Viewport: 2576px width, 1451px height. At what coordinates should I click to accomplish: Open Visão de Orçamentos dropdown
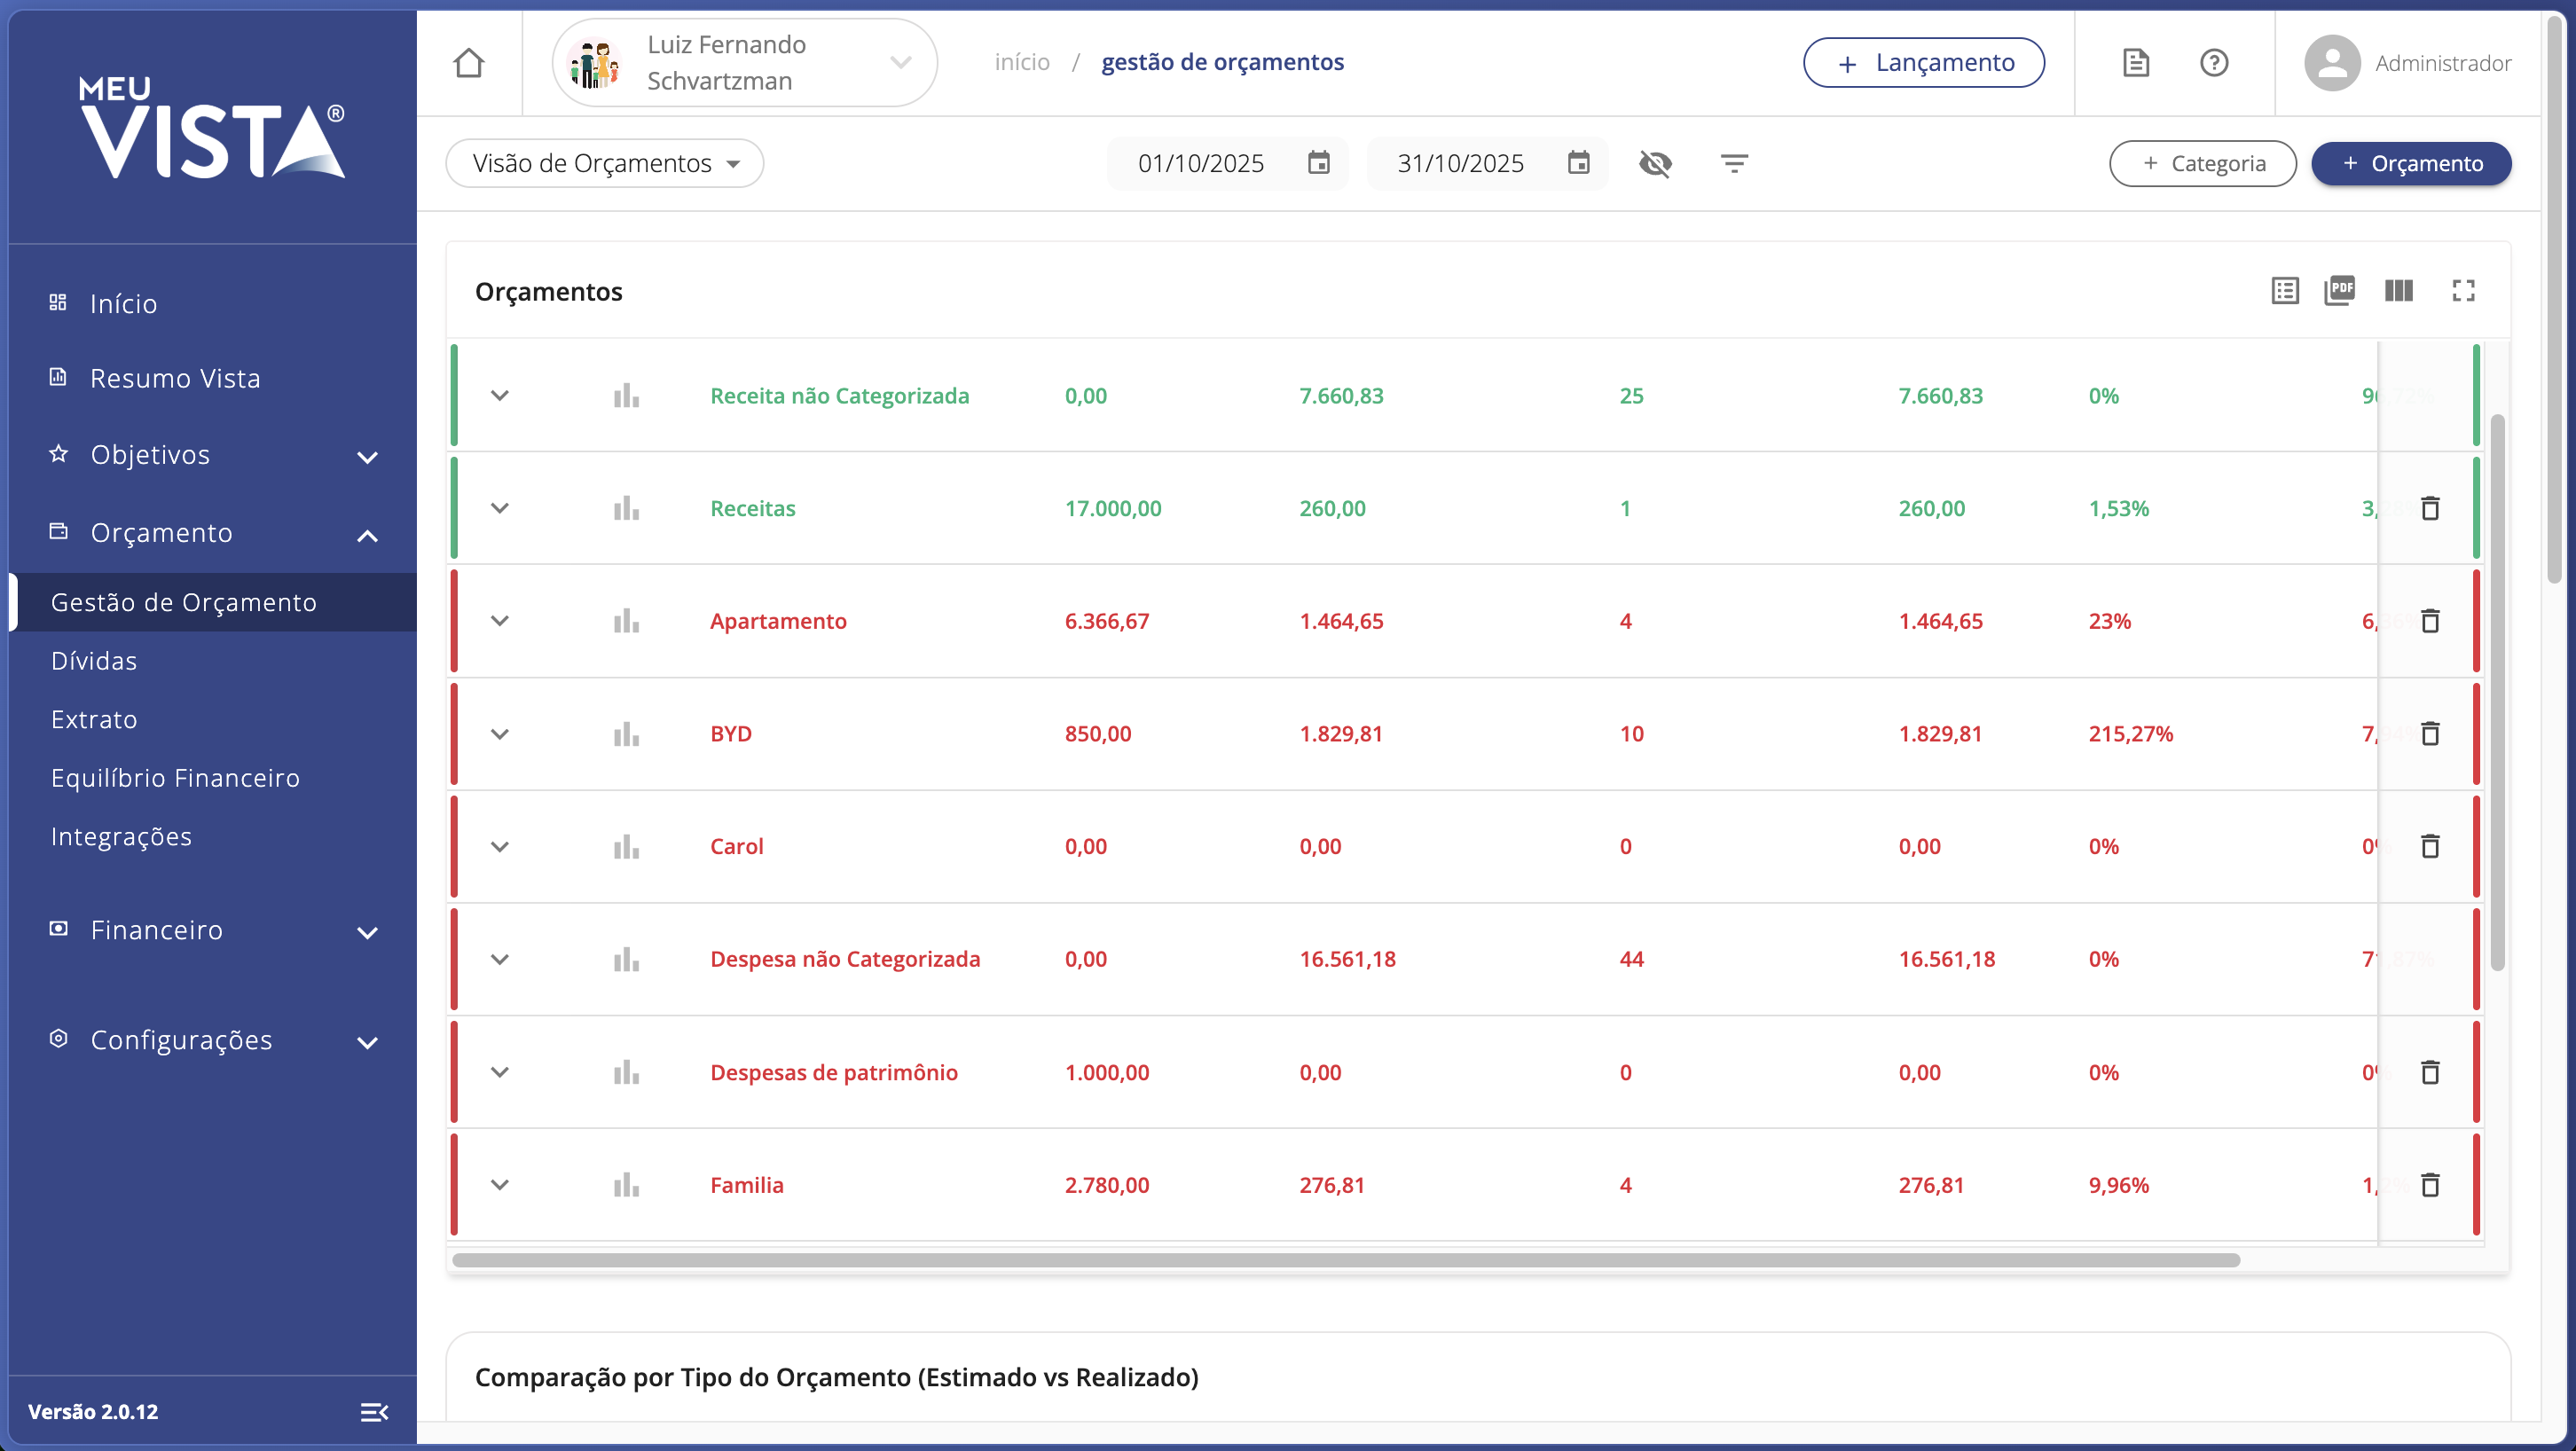pos(604,163)
